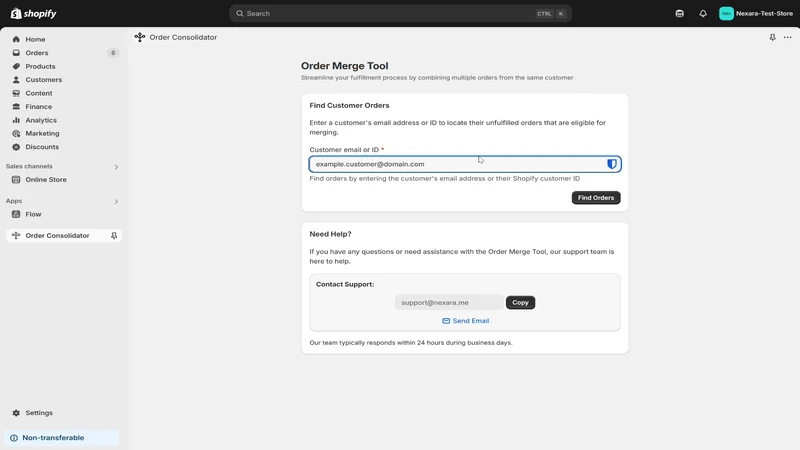Viewport: 800px width, 450px height.
Task: Click the Finance bank icon
Action: coord(16,107)
